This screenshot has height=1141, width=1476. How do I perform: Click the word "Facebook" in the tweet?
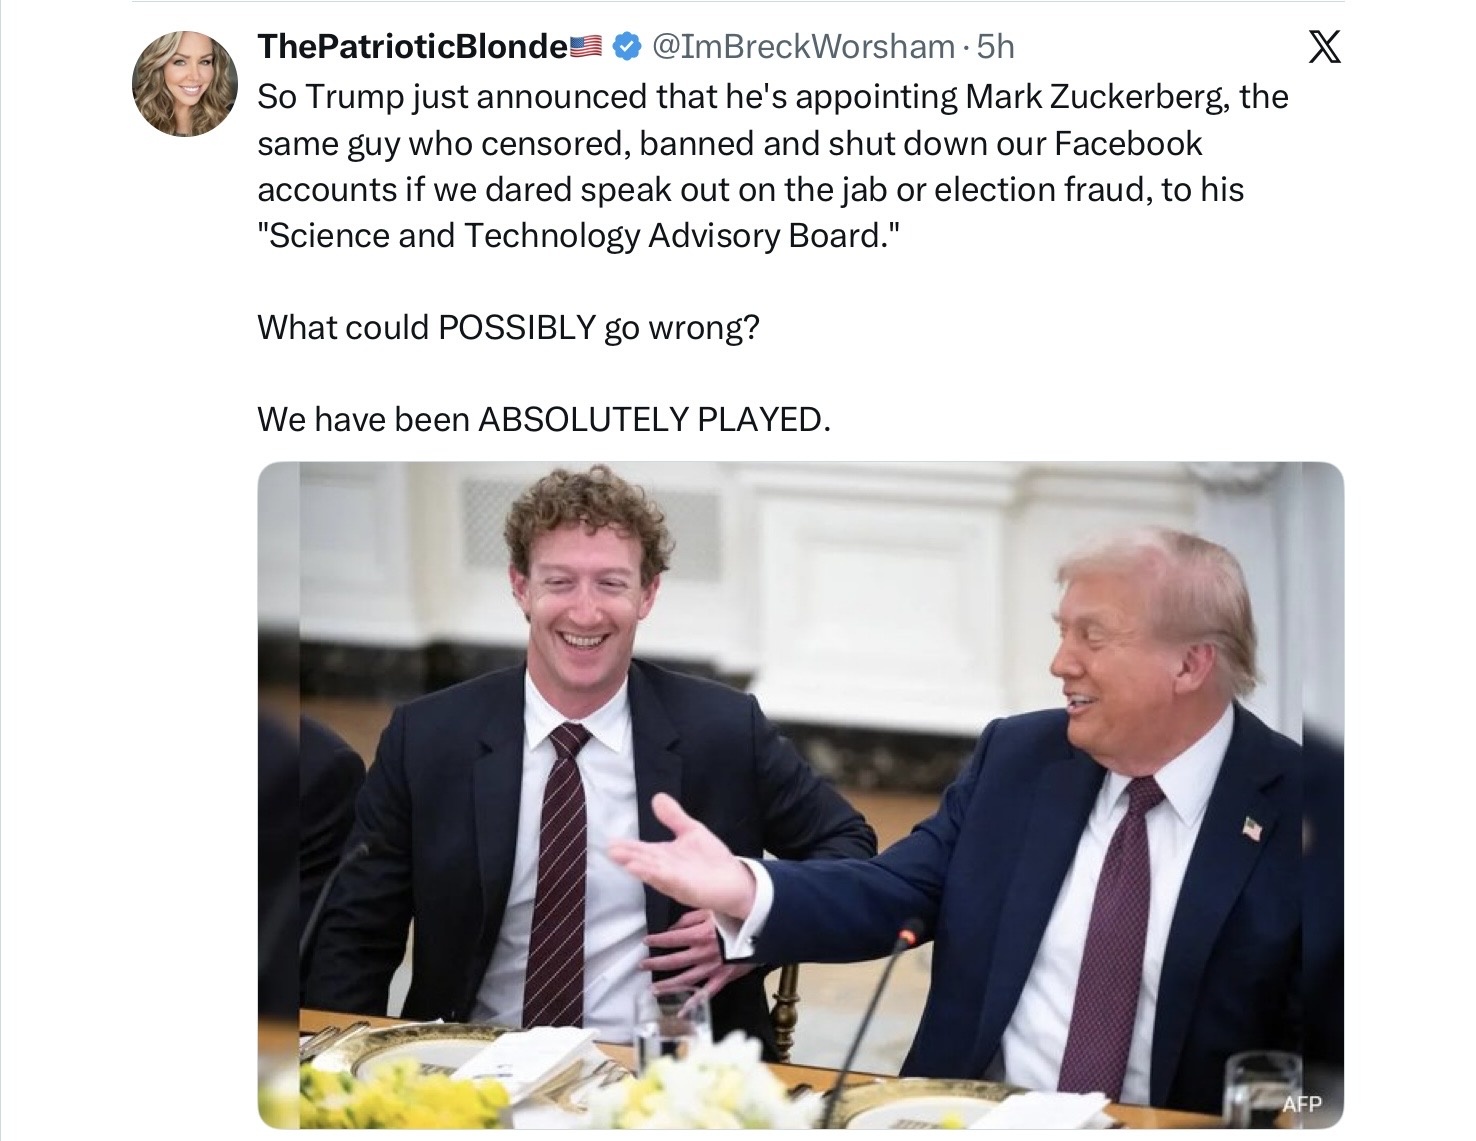(x=1128, y=143)
